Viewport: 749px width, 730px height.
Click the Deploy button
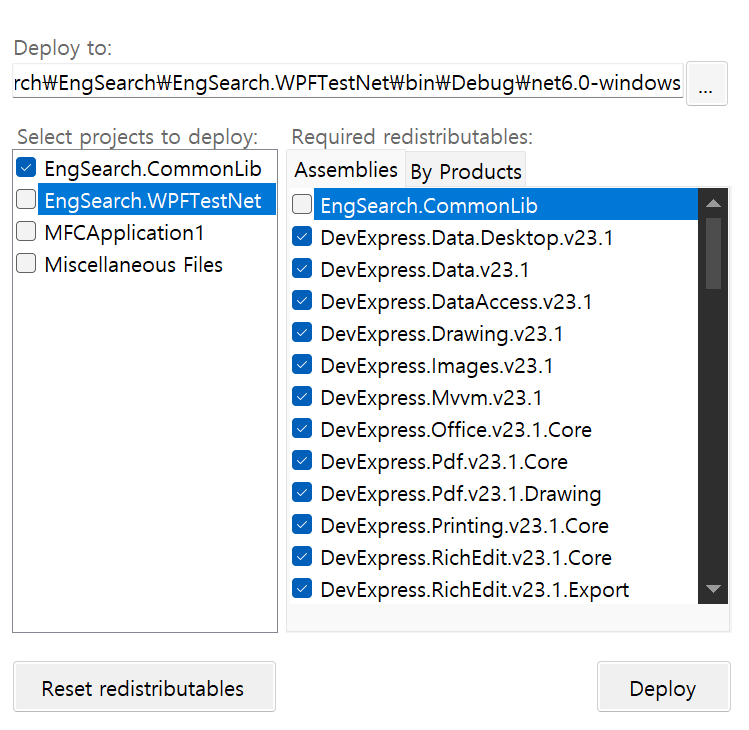click(663, 687)
